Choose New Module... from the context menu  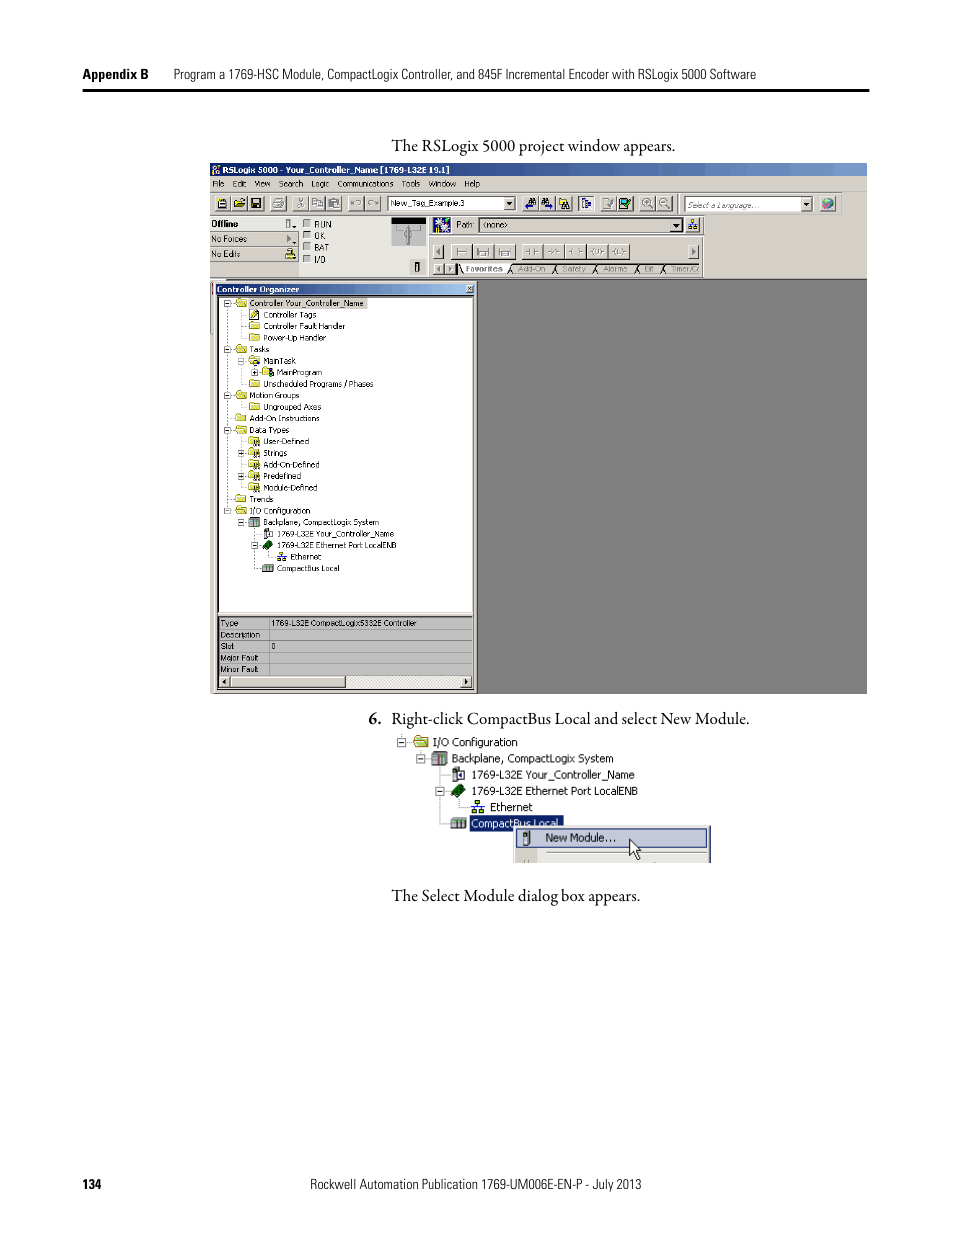coord(611,838)
